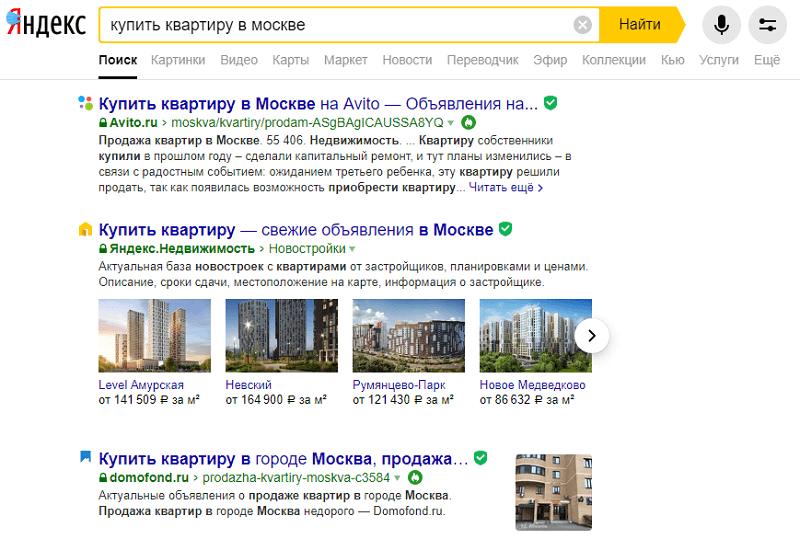Start voice search with the microphone icon

pyautogui.click(x=721, y=24)
